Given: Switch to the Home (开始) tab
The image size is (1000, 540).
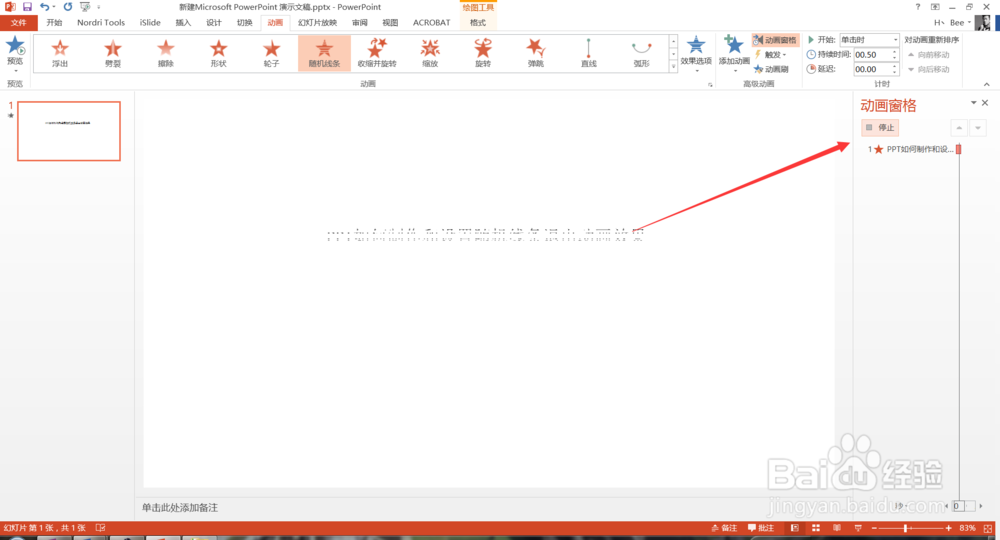Looking at the screenshot, I should (54, 22).
